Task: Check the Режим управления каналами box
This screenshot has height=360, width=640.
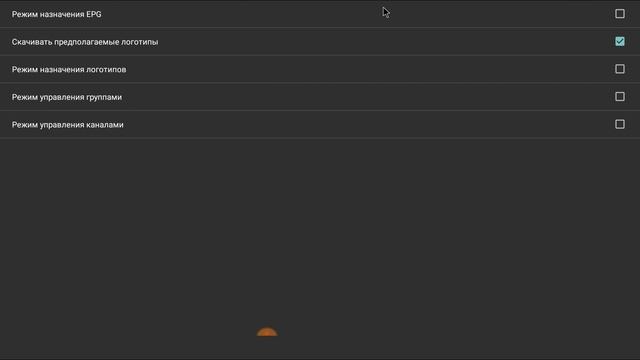Action: coord(620,124)
